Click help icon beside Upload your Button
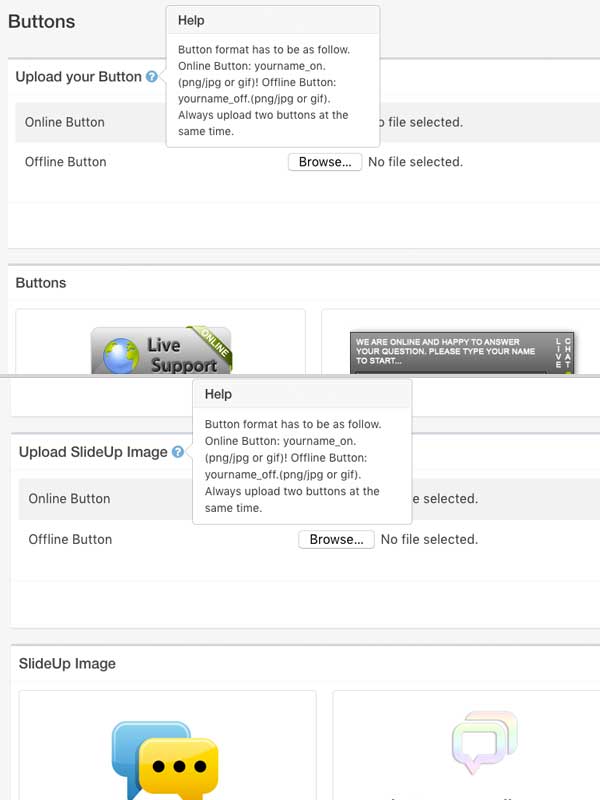Image resolution: width=600 pixels, height=800 pixels. 151,77
